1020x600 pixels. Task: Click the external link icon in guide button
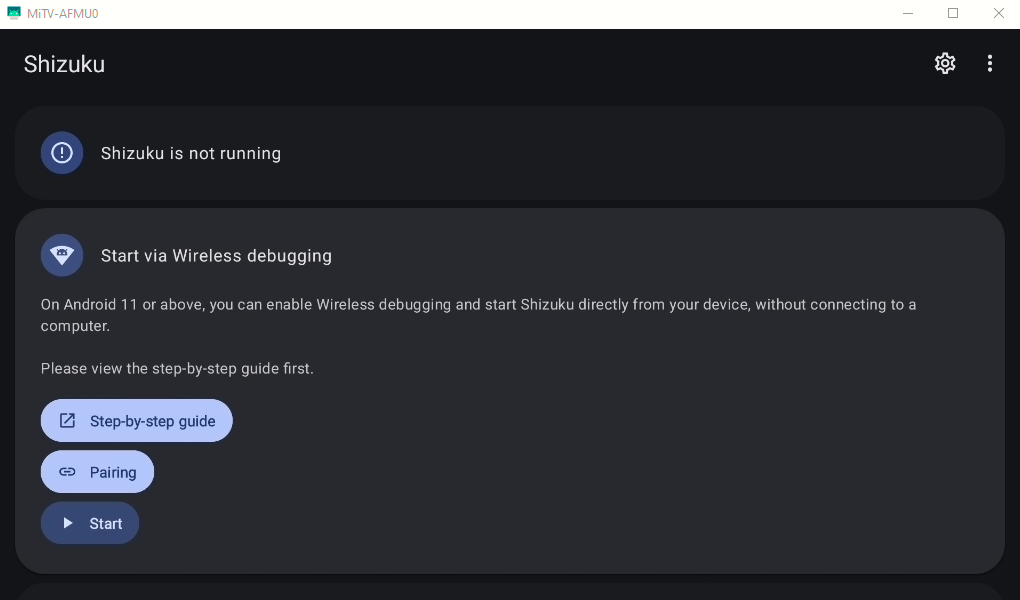pos(68,420)
